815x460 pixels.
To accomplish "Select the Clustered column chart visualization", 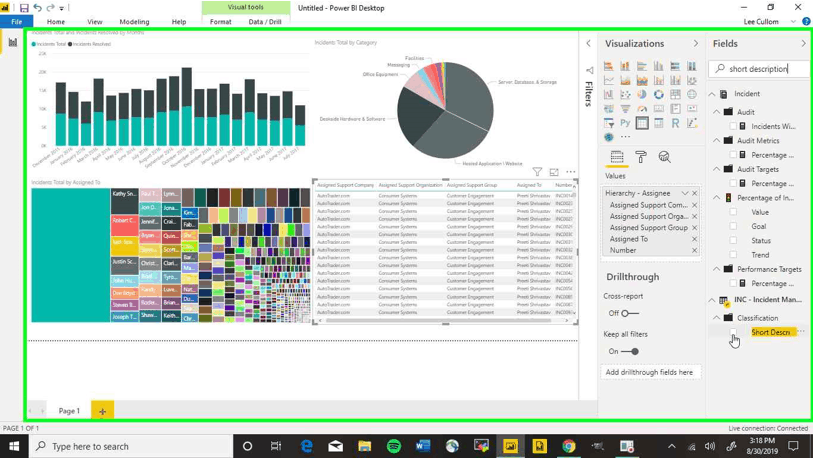I will coord(659,66).
